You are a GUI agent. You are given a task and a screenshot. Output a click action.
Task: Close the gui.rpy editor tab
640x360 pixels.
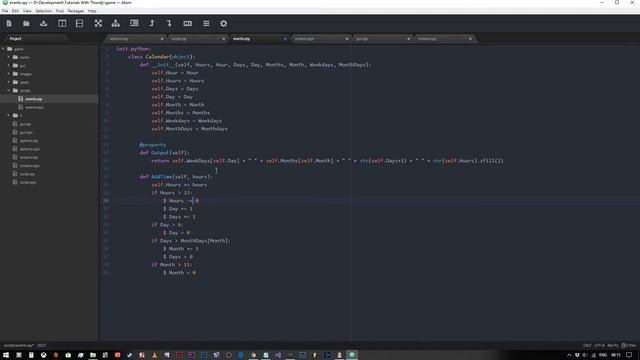click(x=409, y=39)
